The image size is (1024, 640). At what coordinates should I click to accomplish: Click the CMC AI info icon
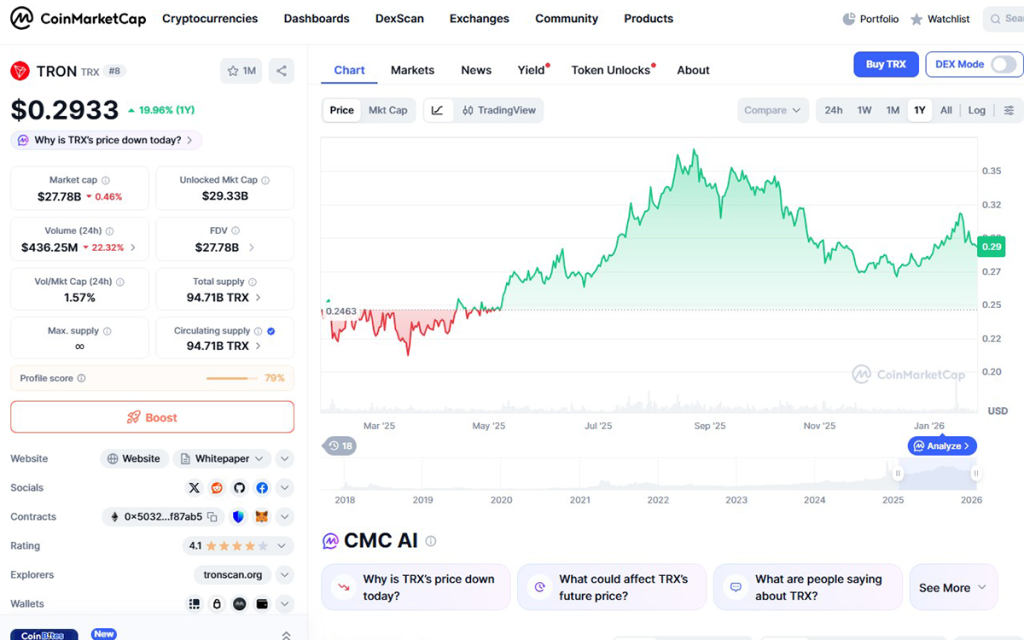[431, 541]
